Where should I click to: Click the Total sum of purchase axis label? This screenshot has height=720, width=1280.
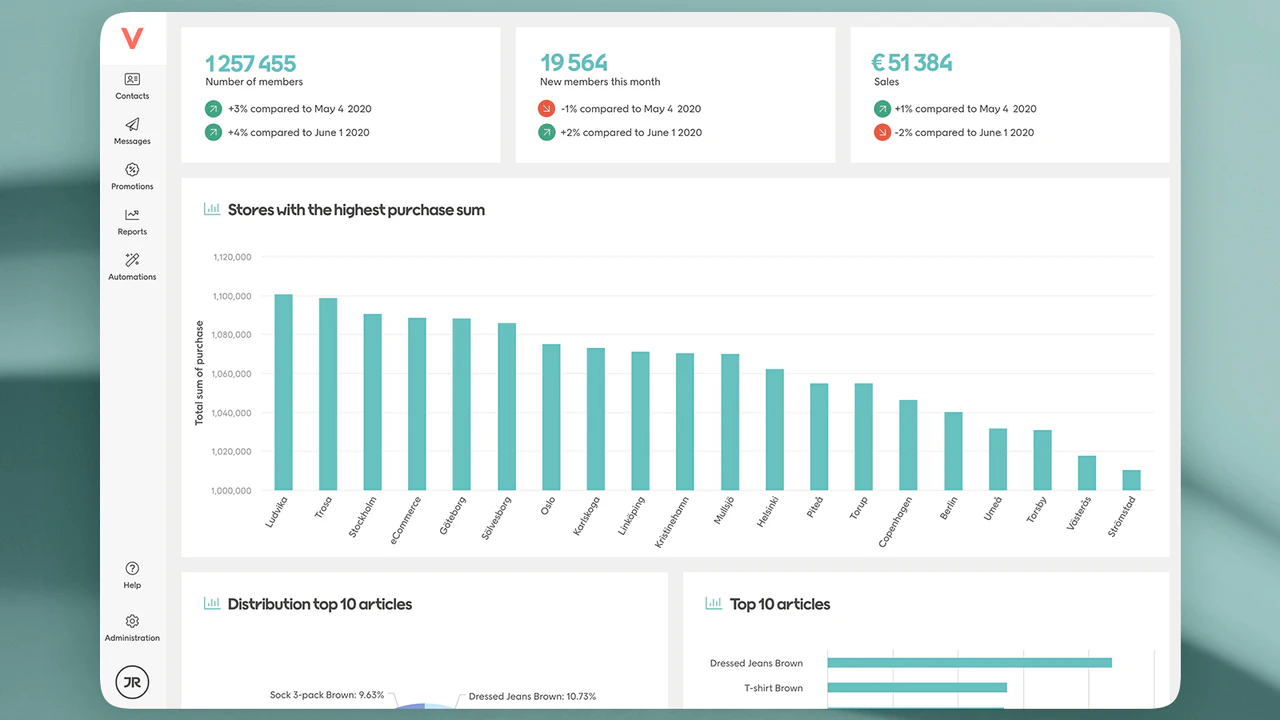[199, 373]
